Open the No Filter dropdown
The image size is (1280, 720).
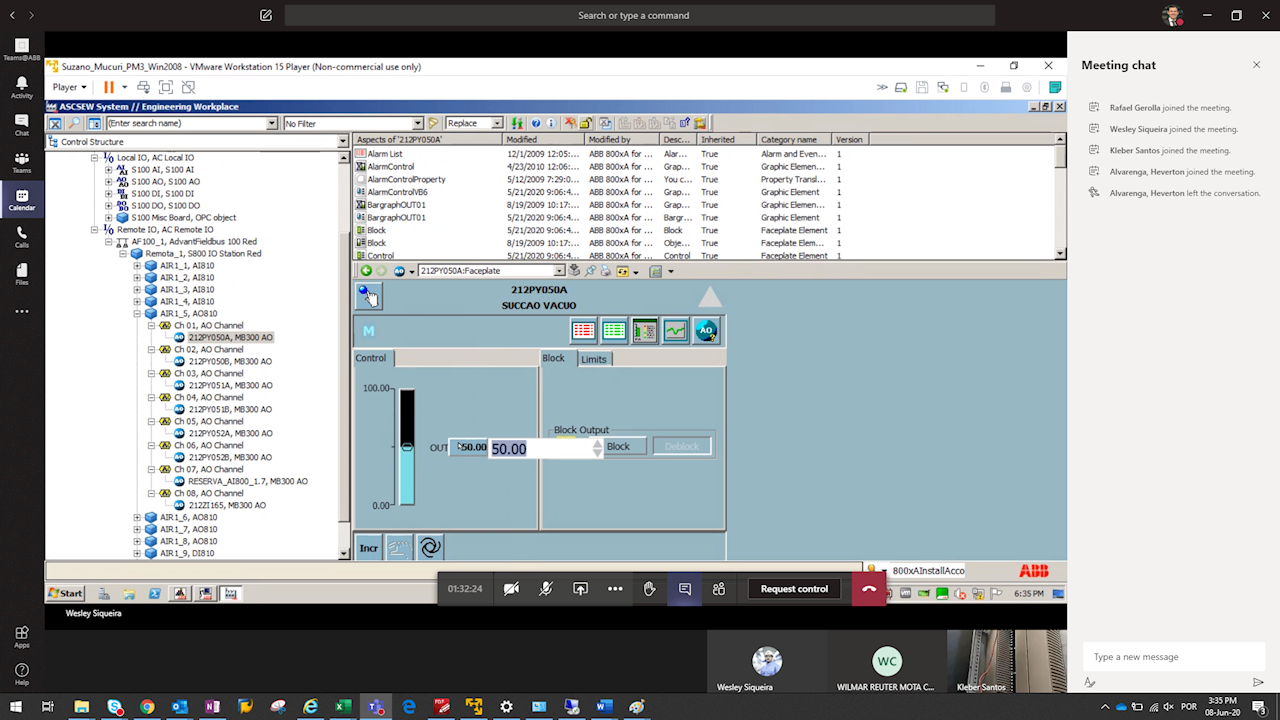[419, 124]
